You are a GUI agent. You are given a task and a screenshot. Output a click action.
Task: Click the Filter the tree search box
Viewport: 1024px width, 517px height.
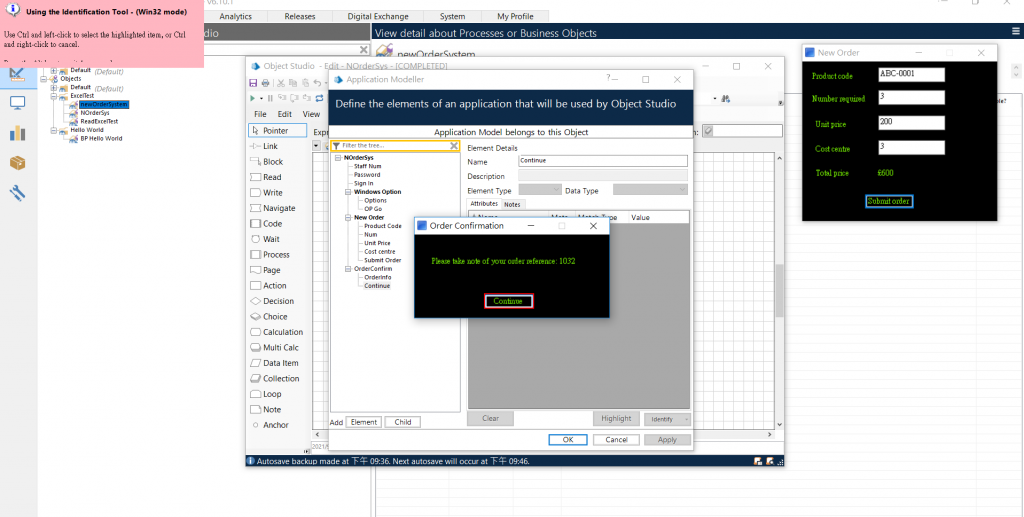[x=395, y=146]
